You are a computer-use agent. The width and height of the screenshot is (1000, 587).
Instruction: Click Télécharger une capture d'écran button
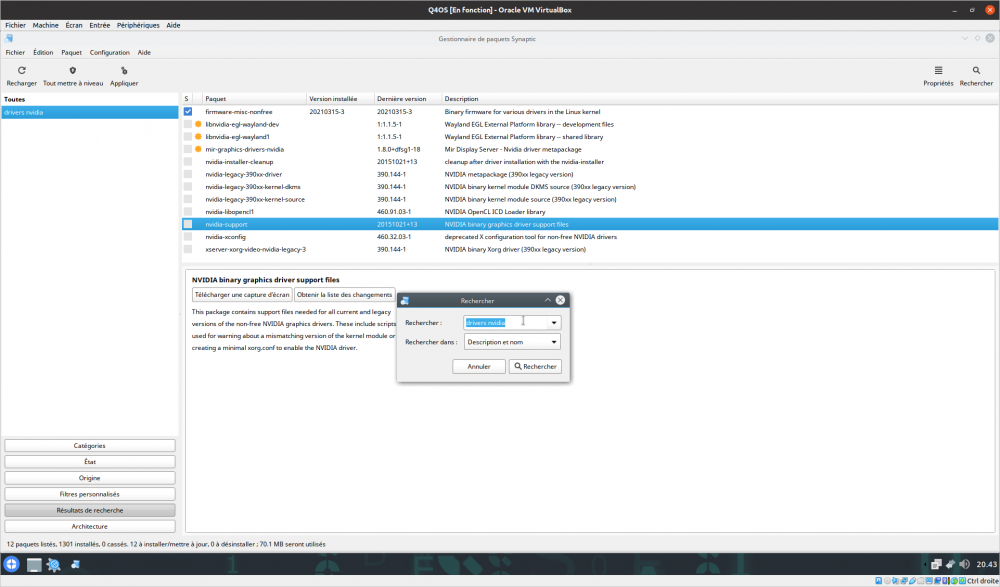[242, 295]
